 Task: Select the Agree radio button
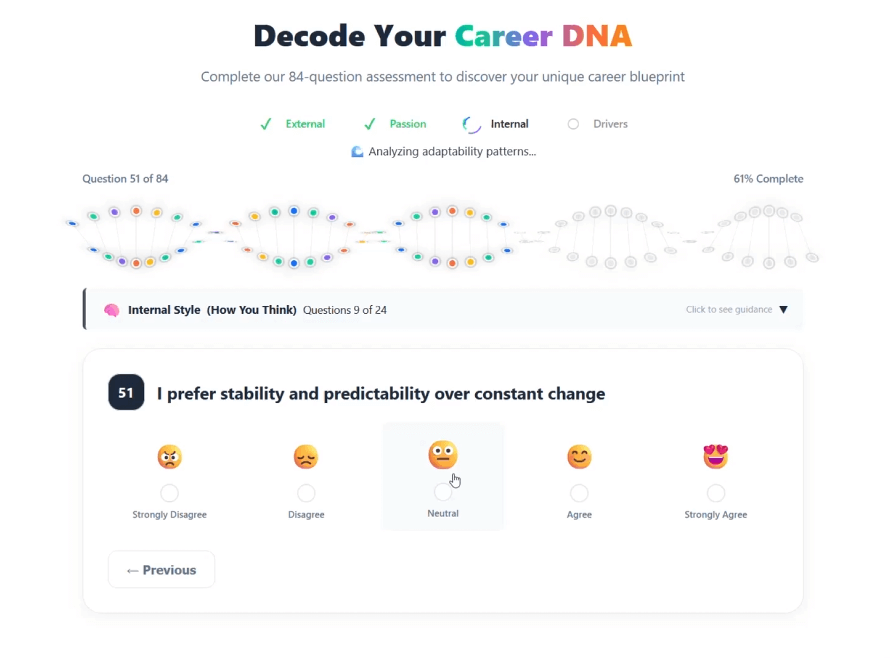[579, 493]
